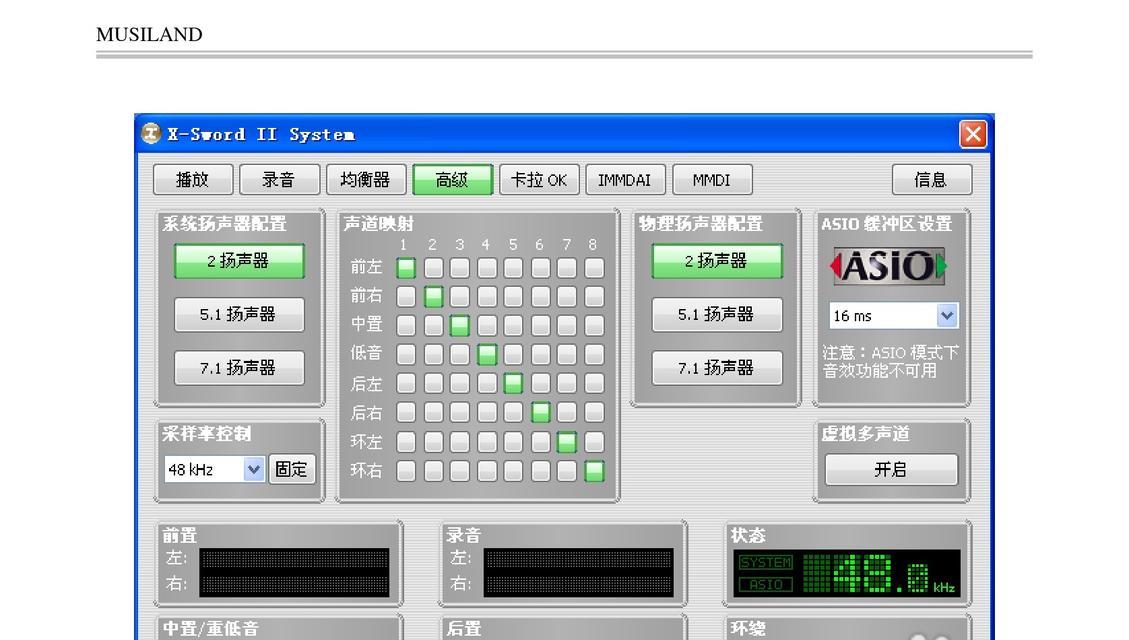Switch to the 播放 tab

[193, 180]
